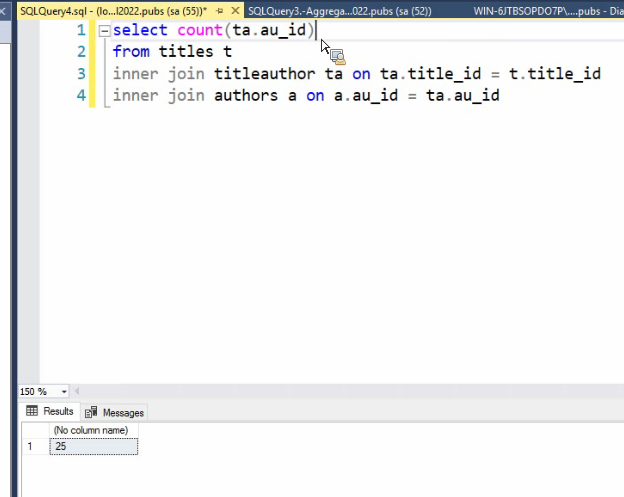Click the 'select' keyword on line 1

click(140, 30)
